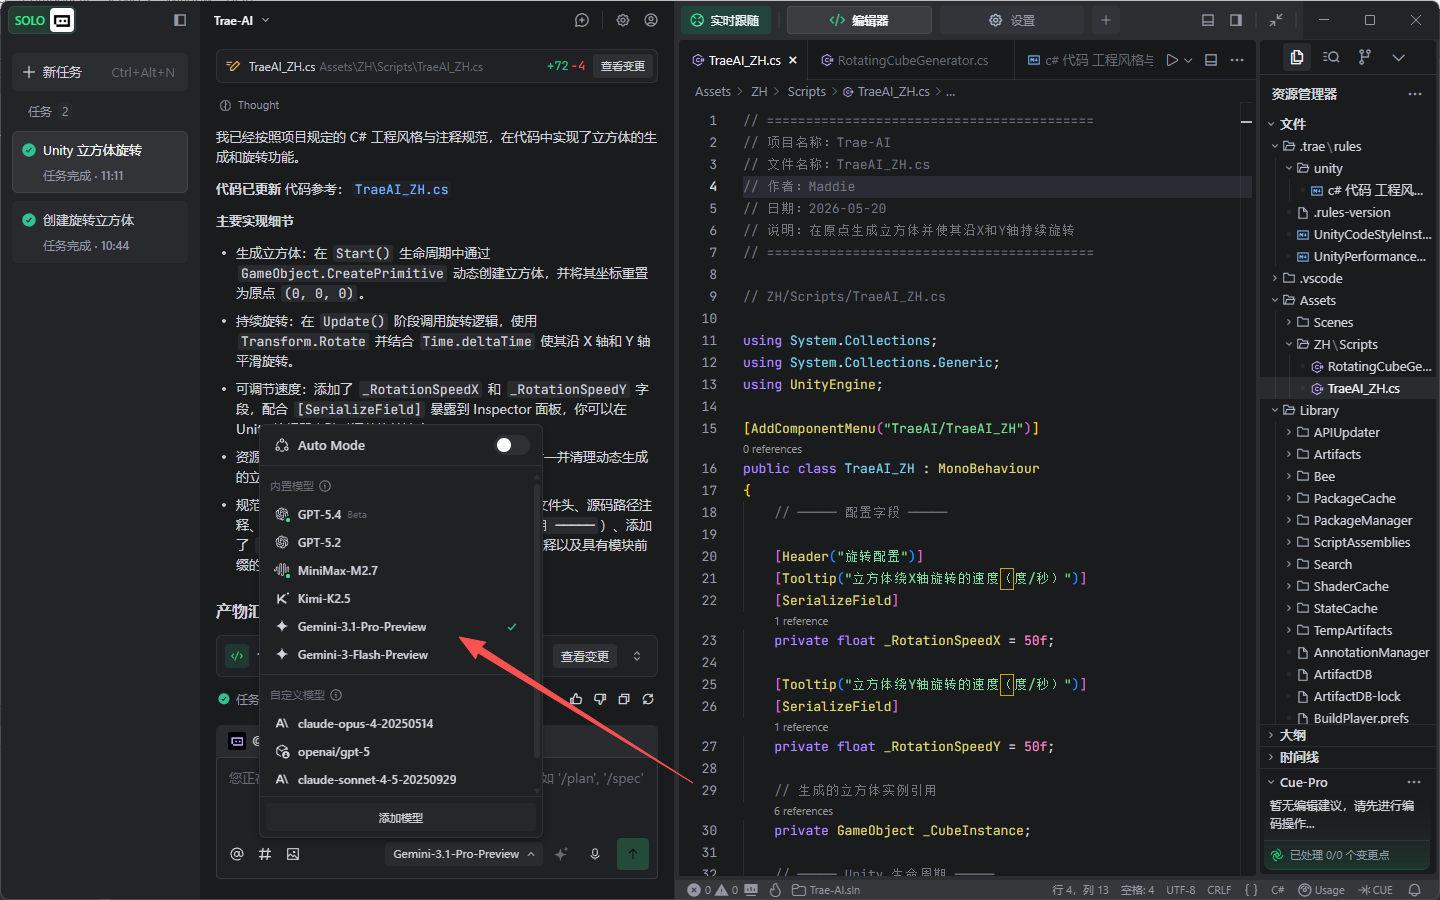Attach an image with the picture icon
This screenshot has height=900, width=1440.
point(293,854)
